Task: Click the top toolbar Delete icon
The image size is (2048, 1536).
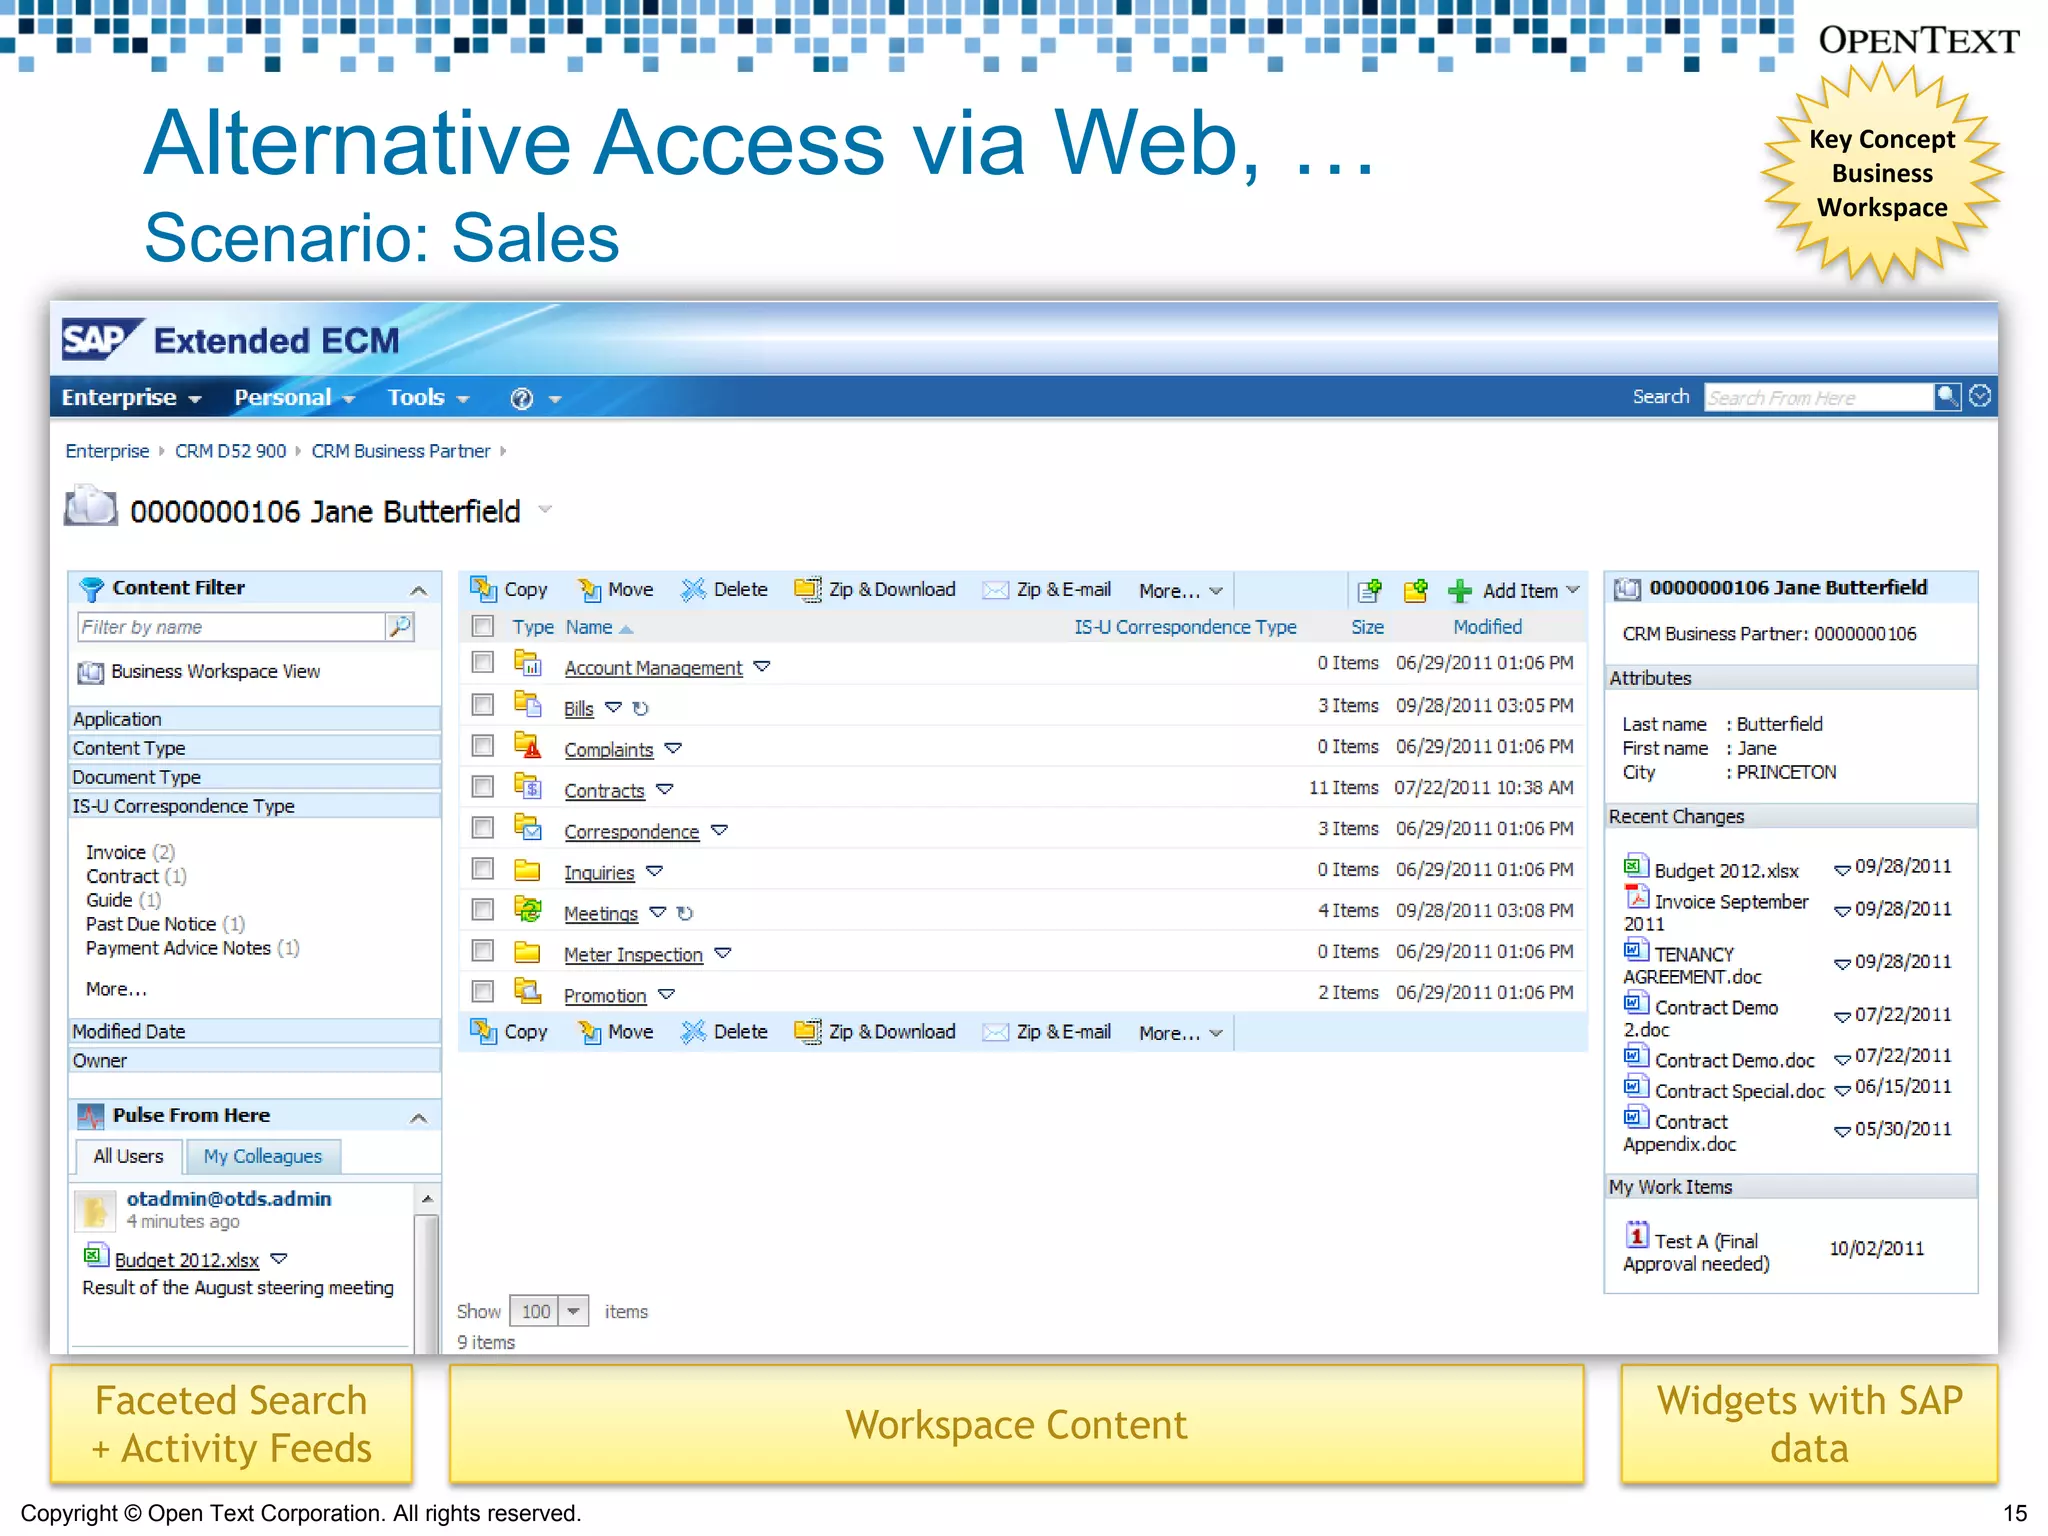Action: point(693,589)
